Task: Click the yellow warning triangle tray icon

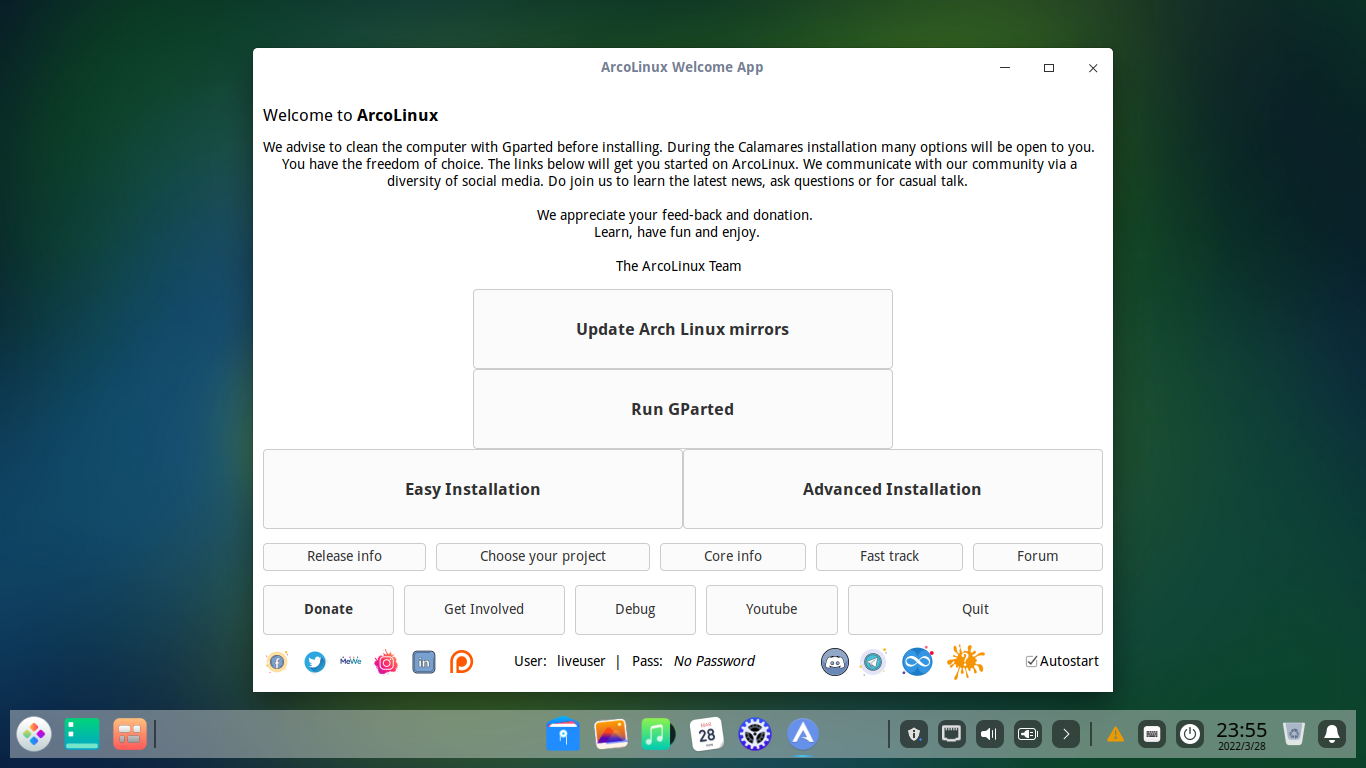Action: 1115,734
